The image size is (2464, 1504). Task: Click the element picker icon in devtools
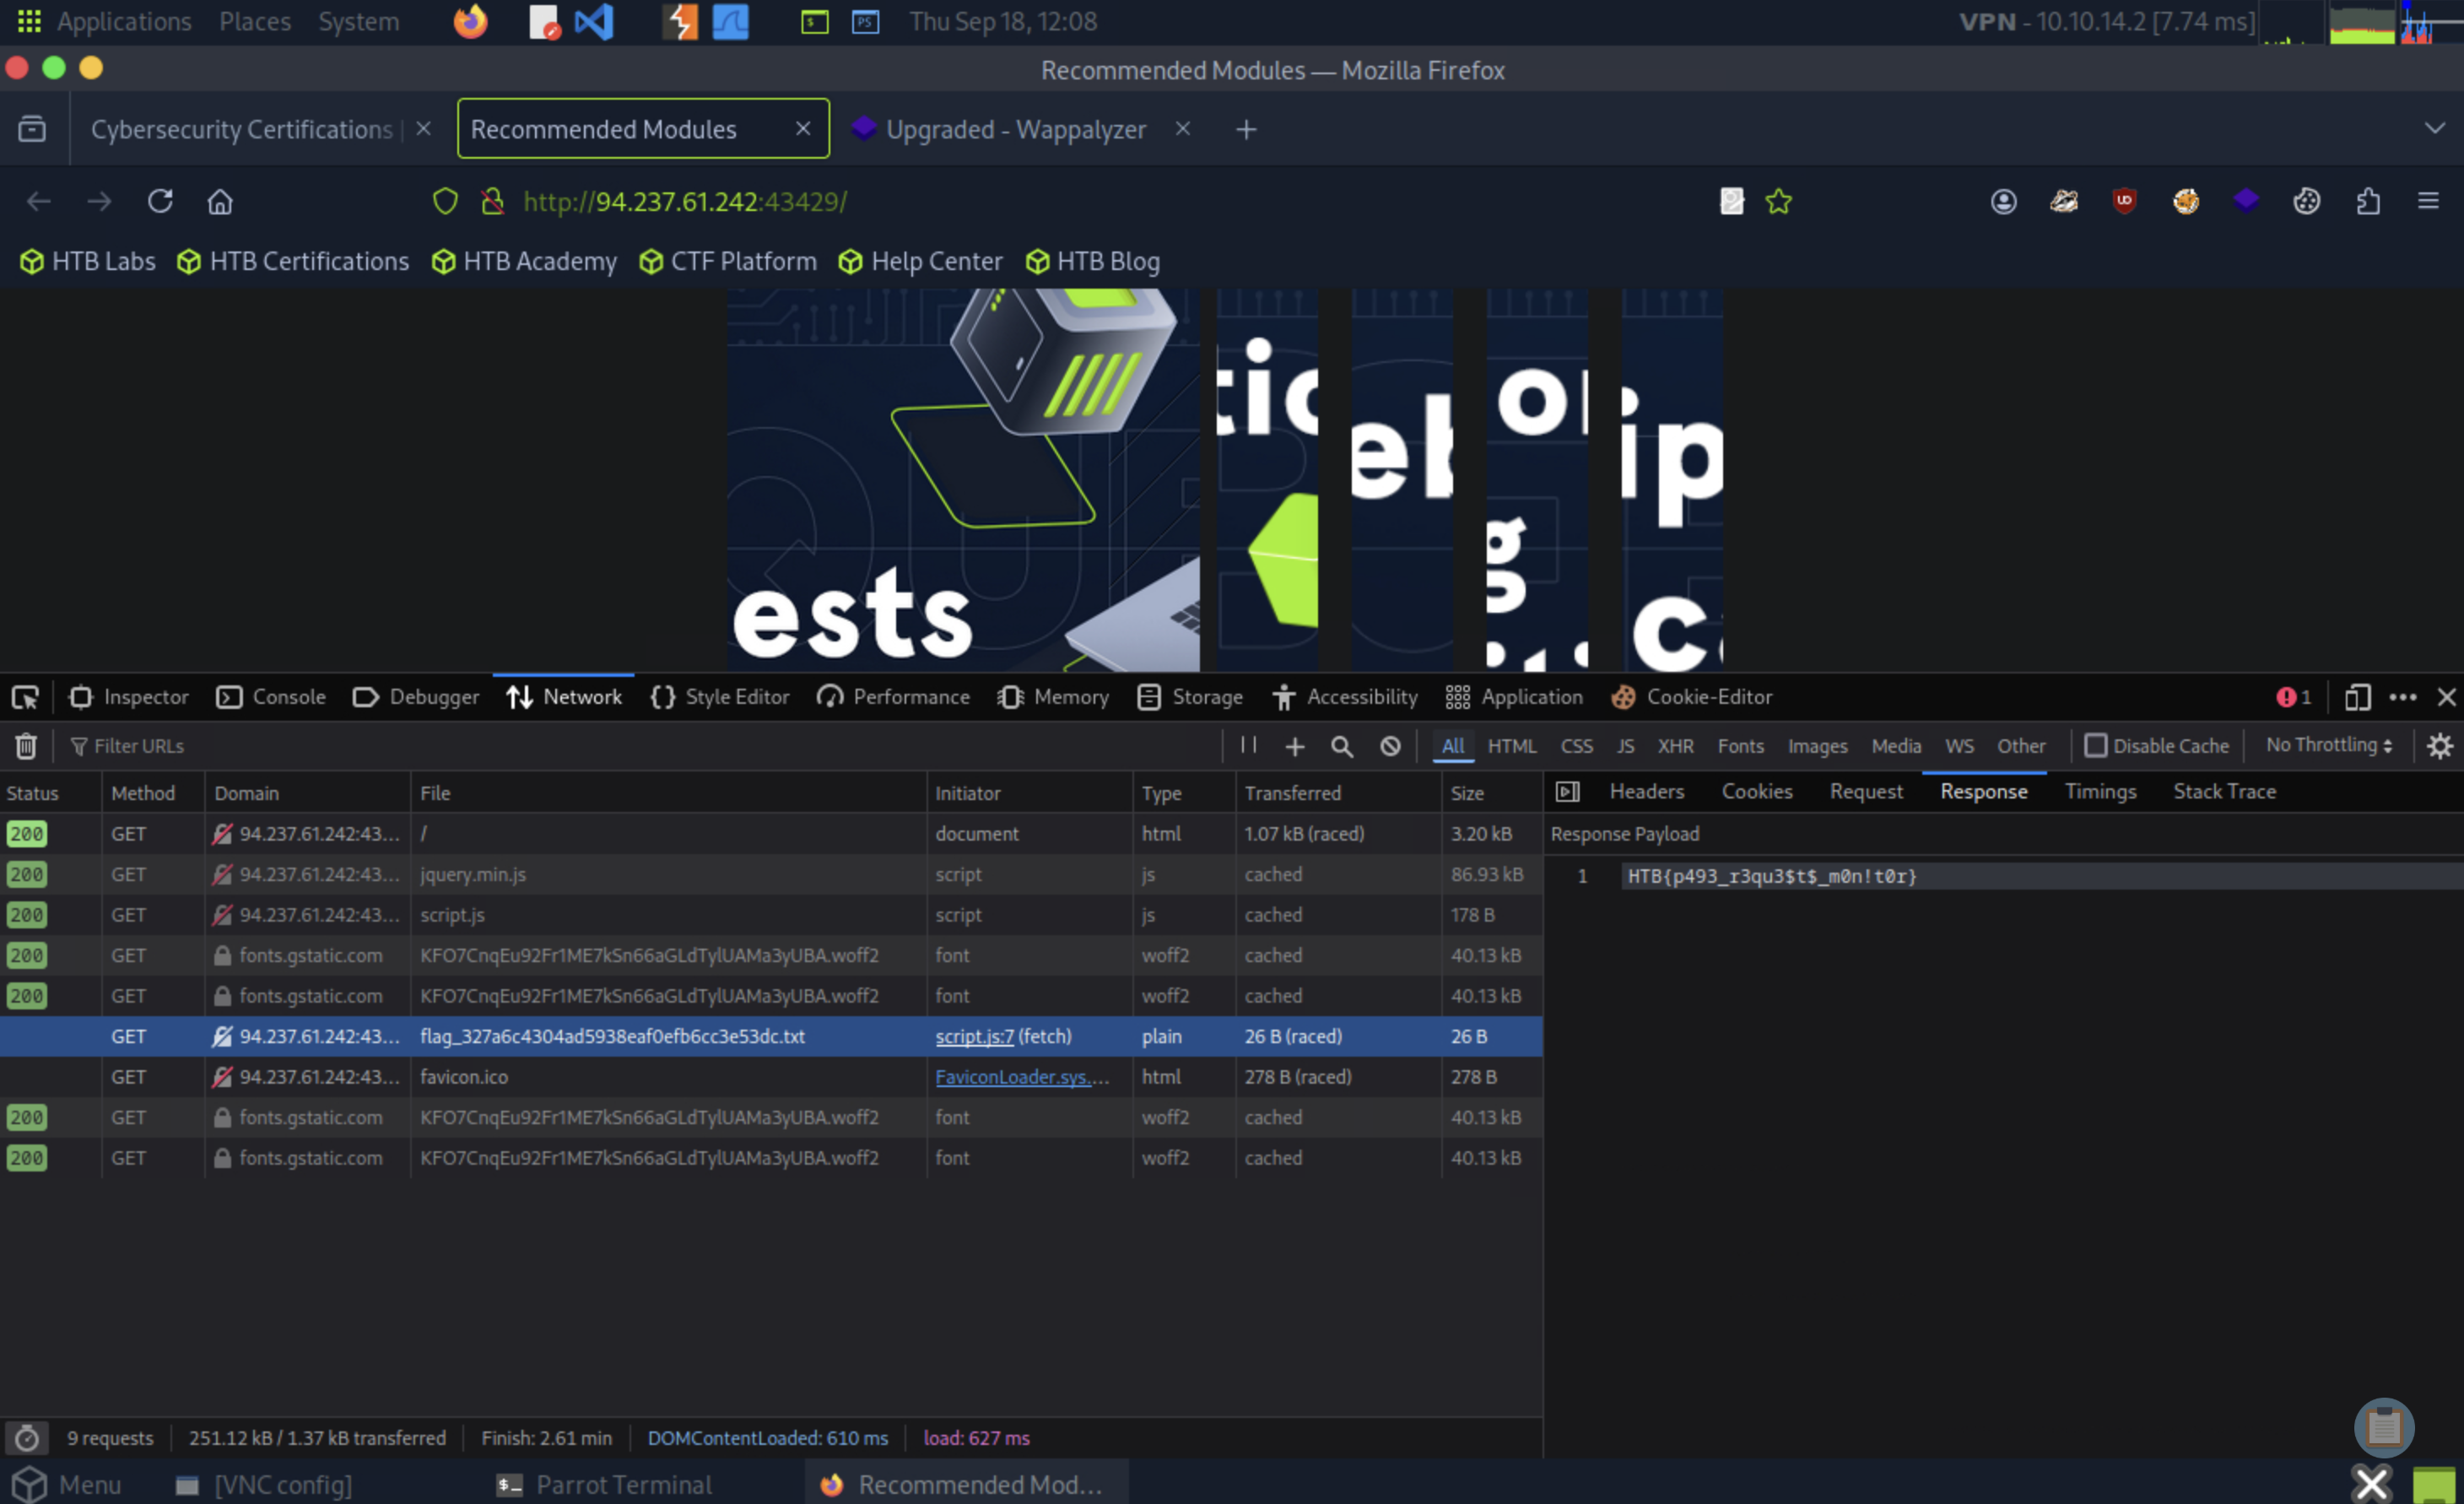pyautogui.click(x=25, y=697)
